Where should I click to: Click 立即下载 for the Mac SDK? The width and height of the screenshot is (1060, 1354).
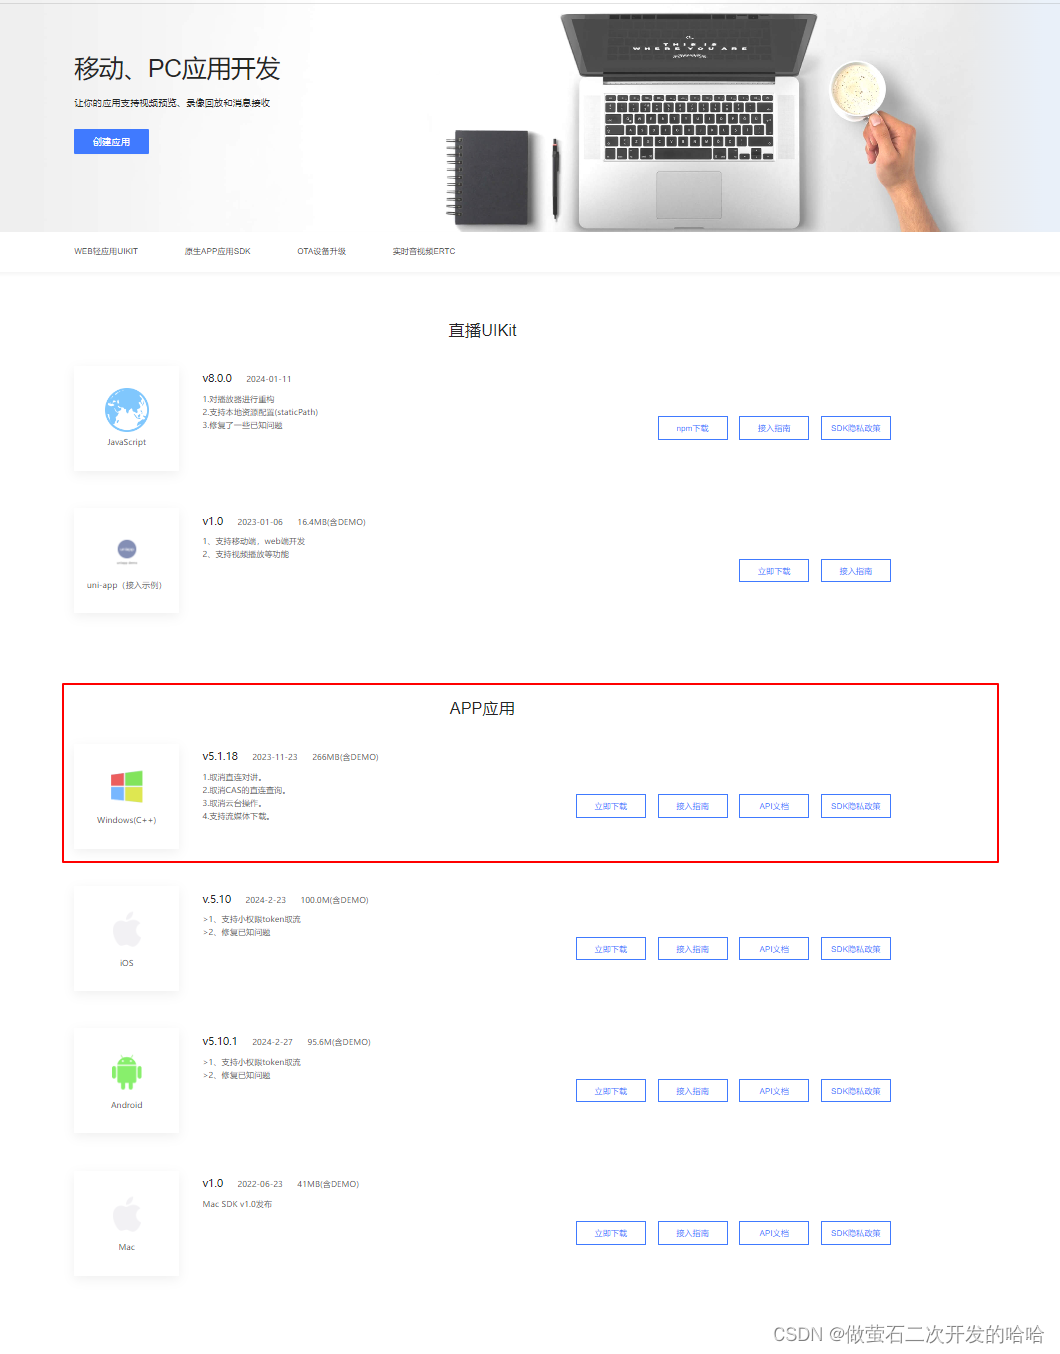[611, 1233]
